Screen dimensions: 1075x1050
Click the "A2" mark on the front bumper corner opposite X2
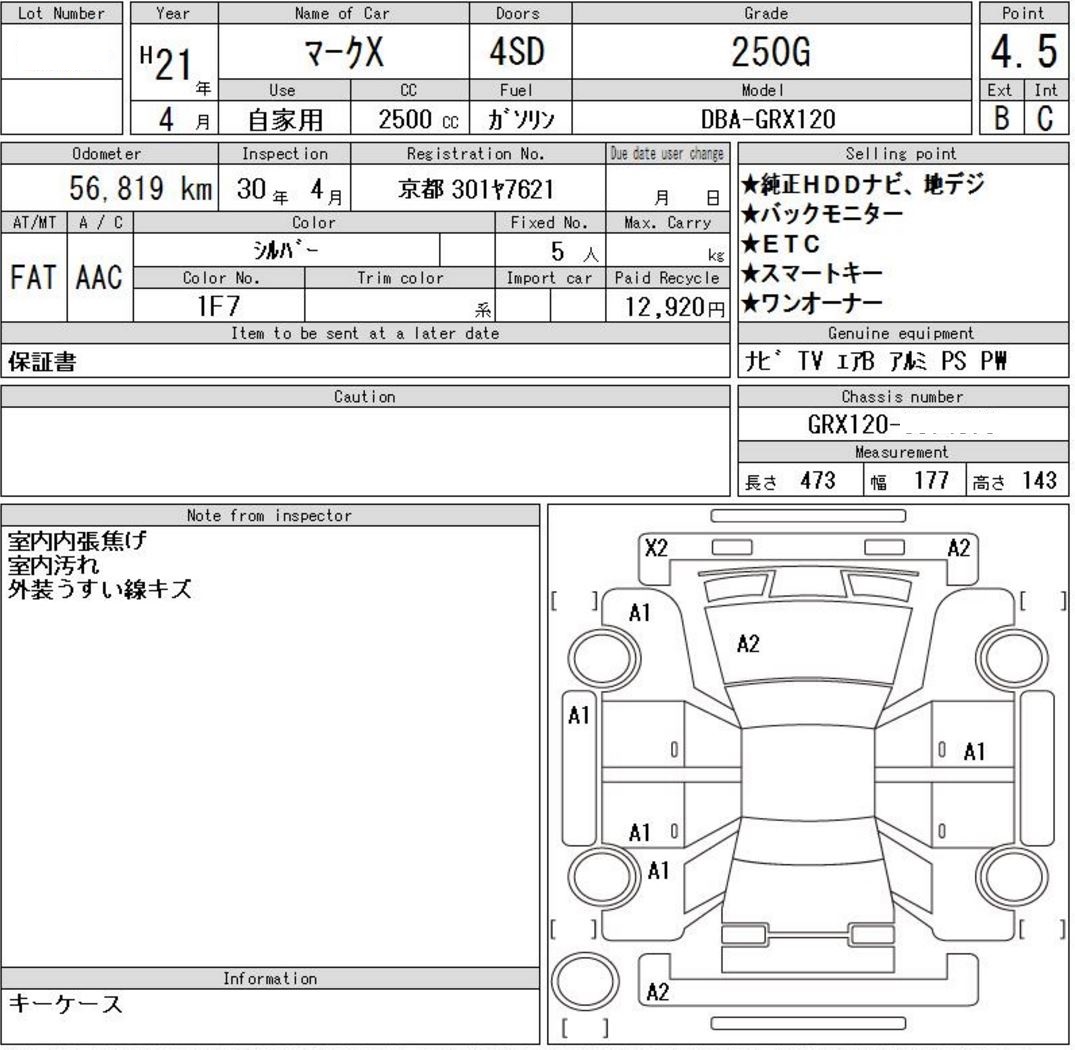[958, 548]
